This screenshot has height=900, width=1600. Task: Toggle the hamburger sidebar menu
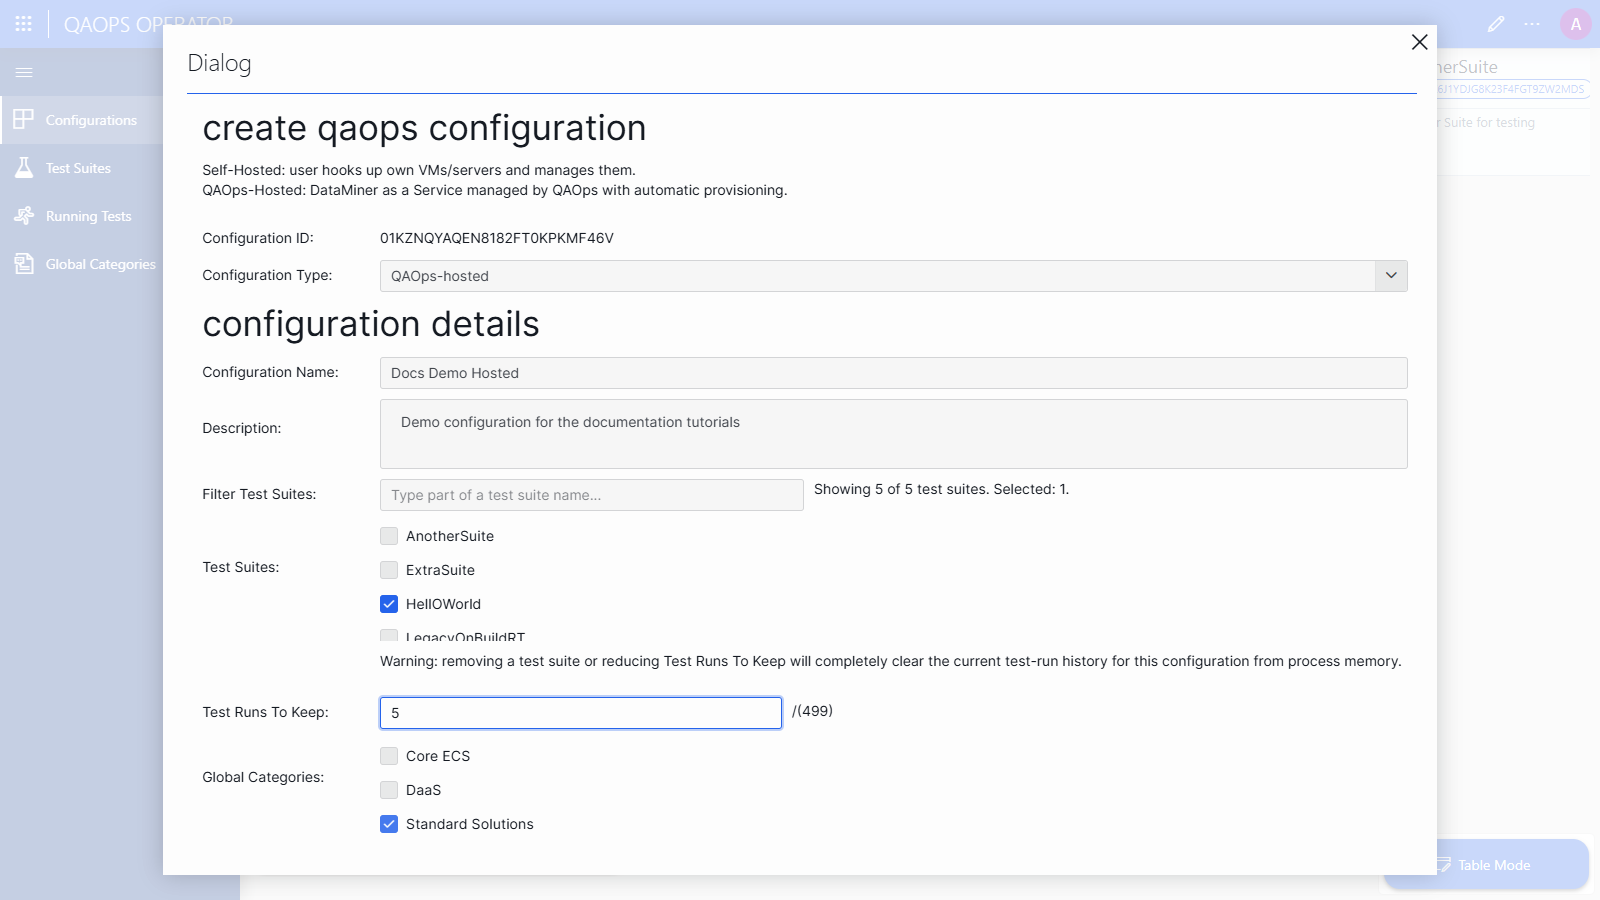24,72
